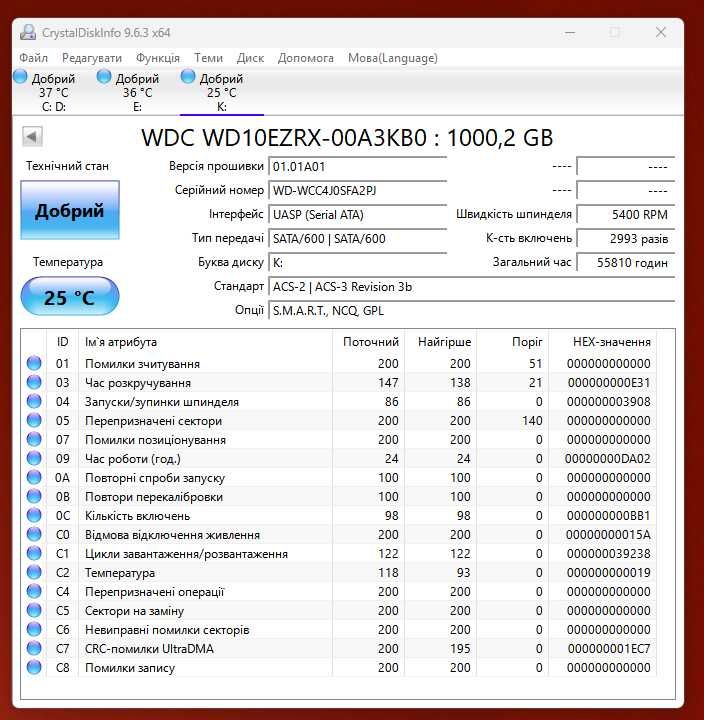Click the firmware field 01.01A01
The width and height of the screenshot is (704, 720).
pos(357,166)
